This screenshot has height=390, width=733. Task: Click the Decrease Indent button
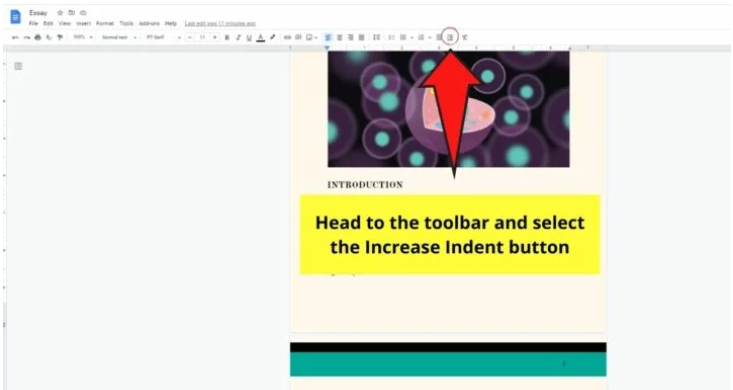point(439,37)
